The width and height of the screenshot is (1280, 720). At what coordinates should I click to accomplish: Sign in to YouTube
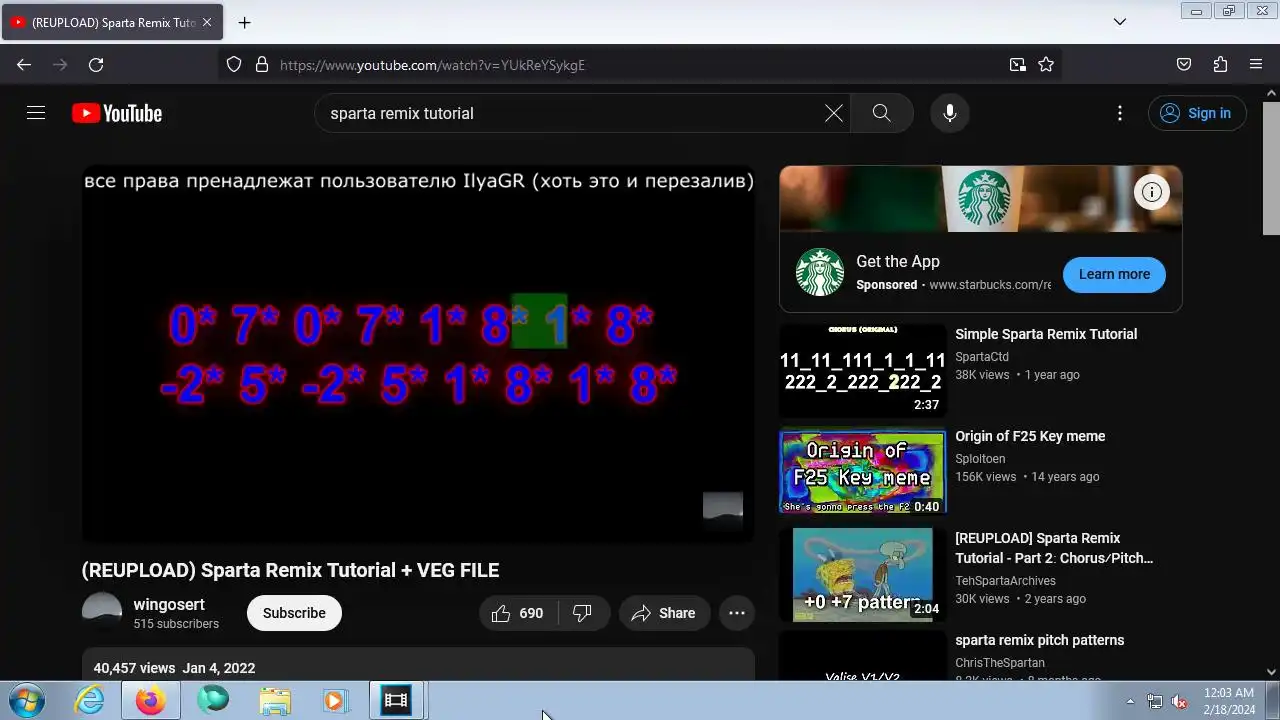pos(1197,113)
